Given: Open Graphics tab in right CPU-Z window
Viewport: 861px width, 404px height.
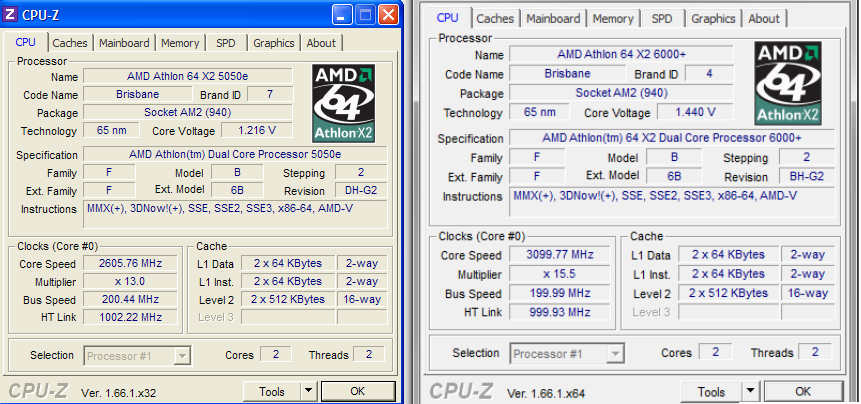Looking at the screenshot, I should (x=713, y=19).
